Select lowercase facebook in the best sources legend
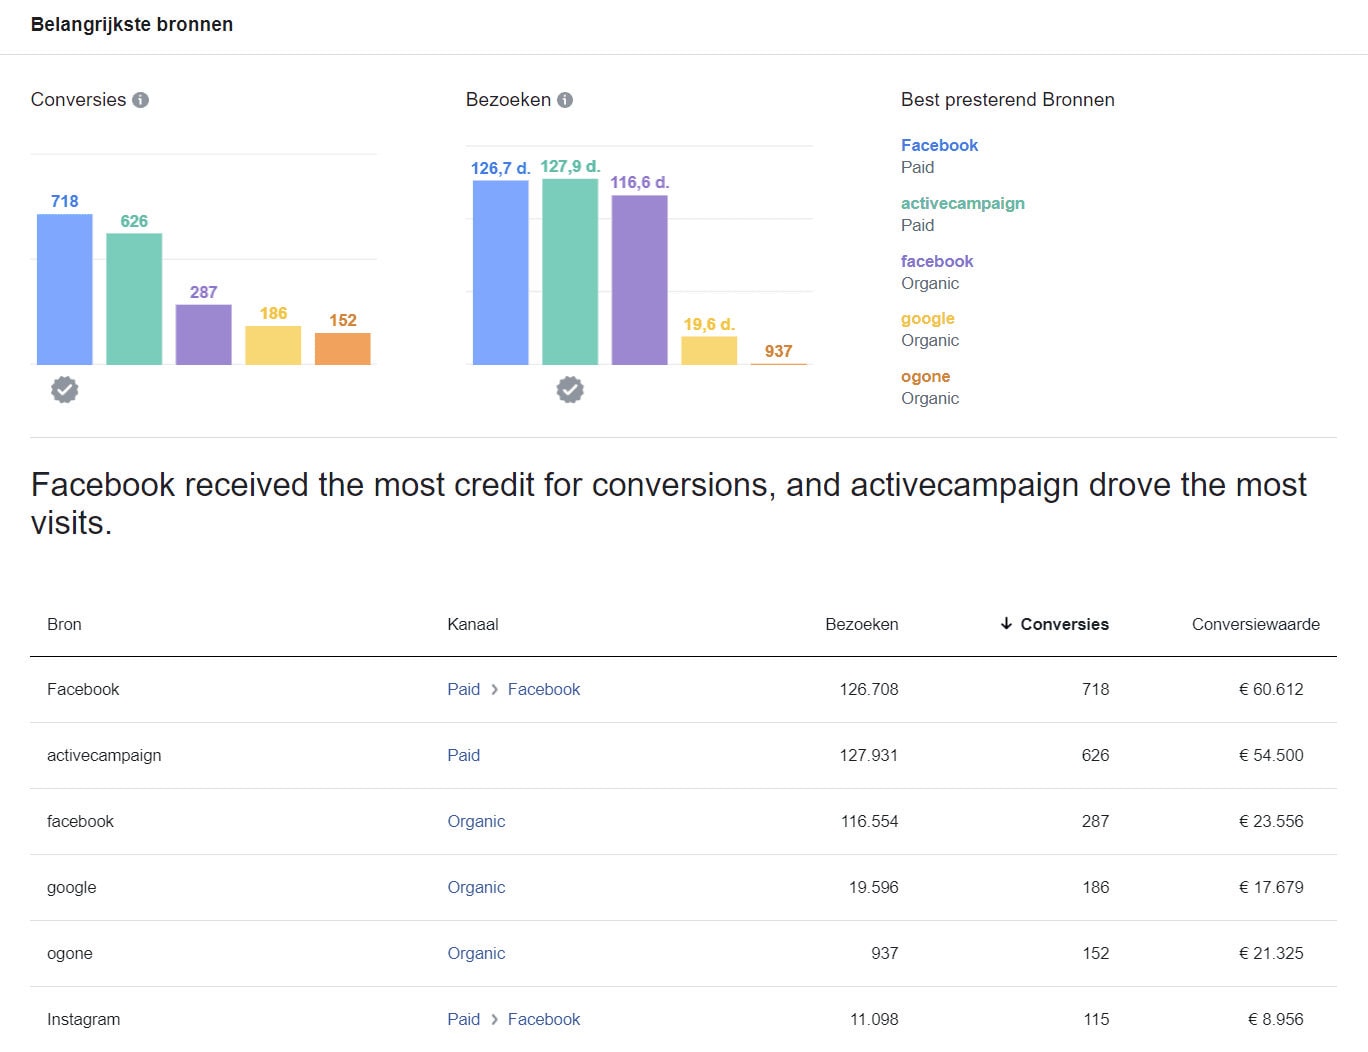 click(937, 261)
